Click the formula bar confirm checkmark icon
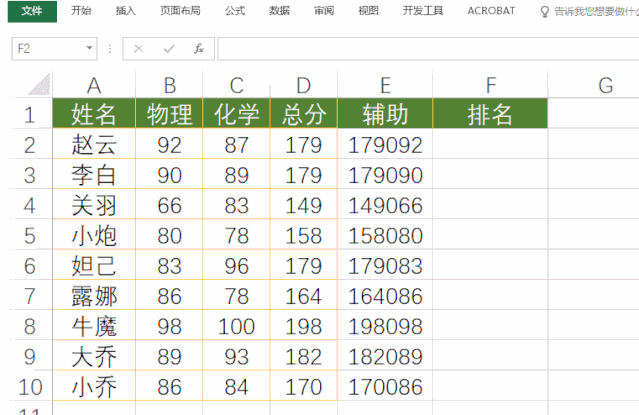This screenshot has height=415, width=639. tap(169, 49)
